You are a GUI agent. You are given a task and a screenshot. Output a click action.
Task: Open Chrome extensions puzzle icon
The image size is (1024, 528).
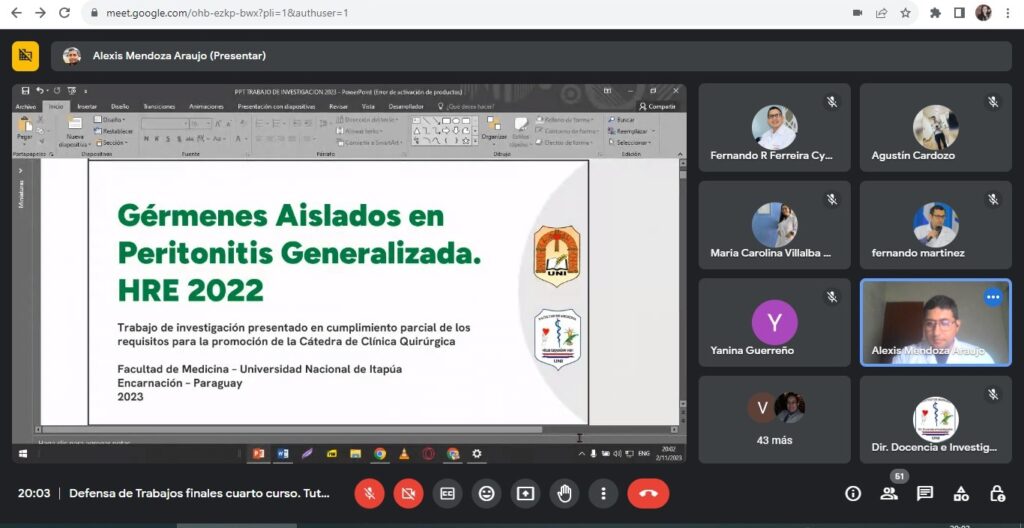[x=935, y=13]
